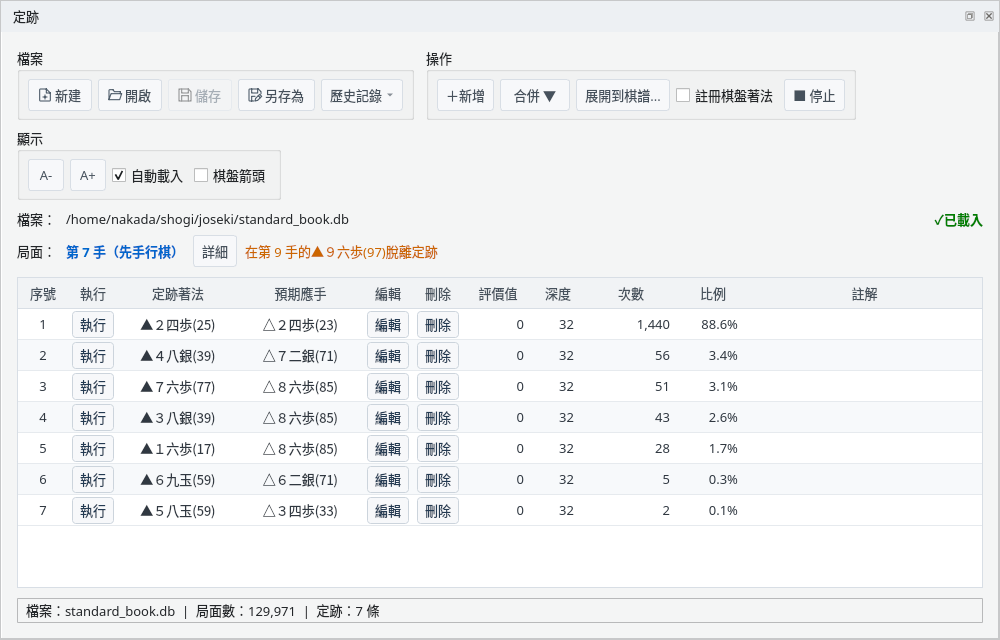Open position details with 詳細 button
1000x640 pixels.
point(215,252)
